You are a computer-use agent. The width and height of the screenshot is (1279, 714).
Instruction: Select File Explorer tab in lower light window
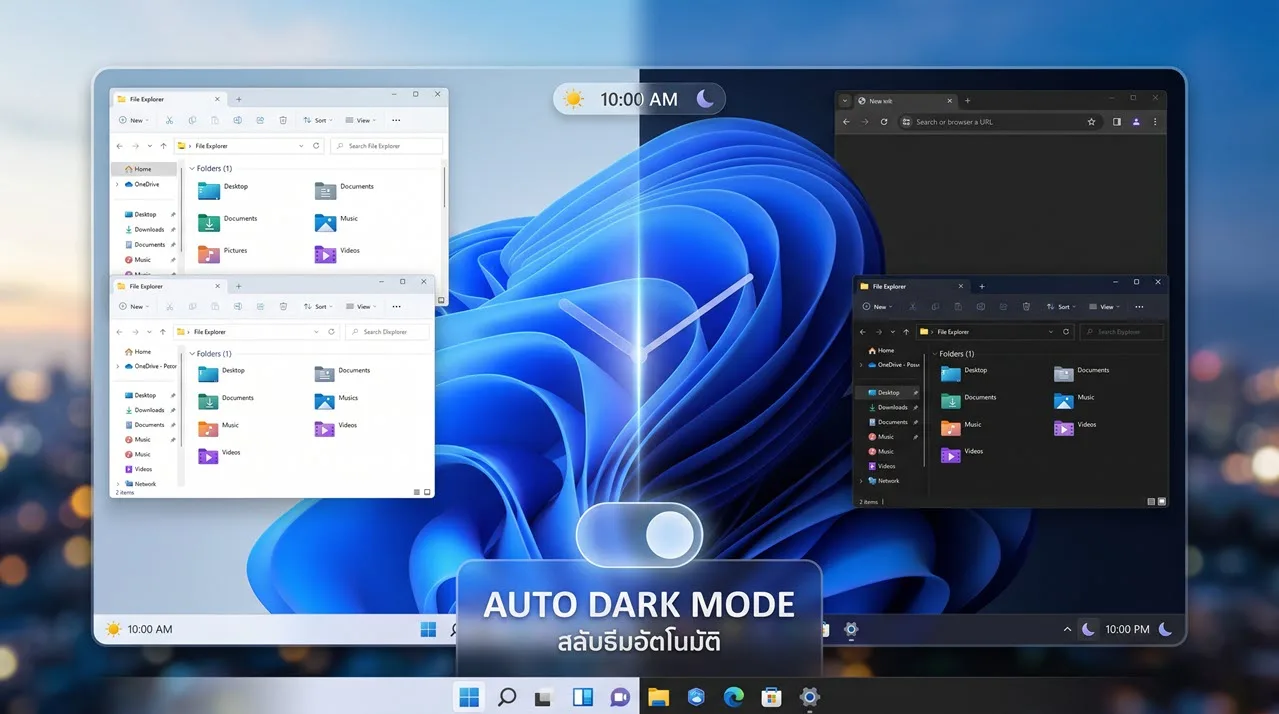[x=168, y=286]
